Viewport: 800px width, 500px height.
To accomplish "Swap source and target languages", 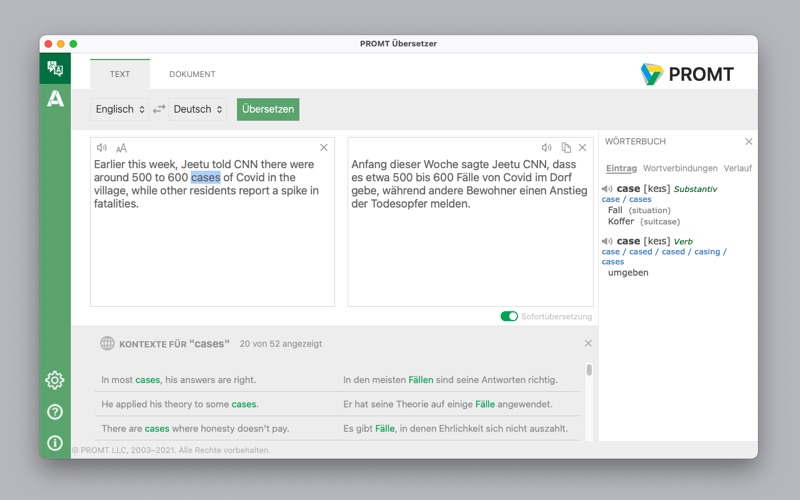I will (x=159, y=109).
